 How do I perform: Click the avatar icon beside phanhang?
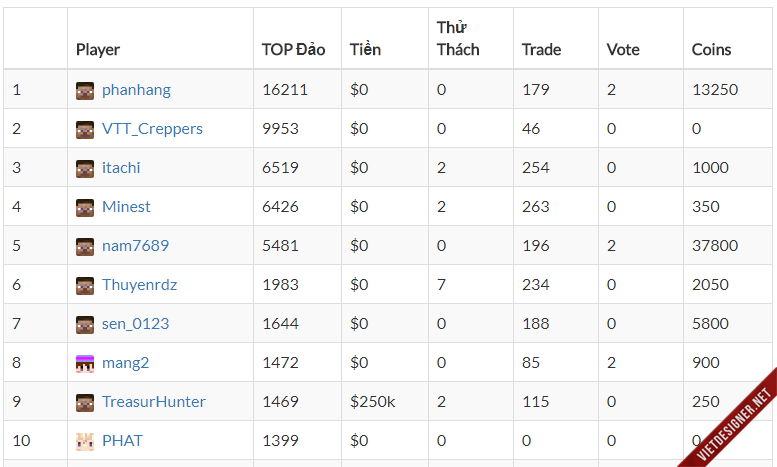85,90
